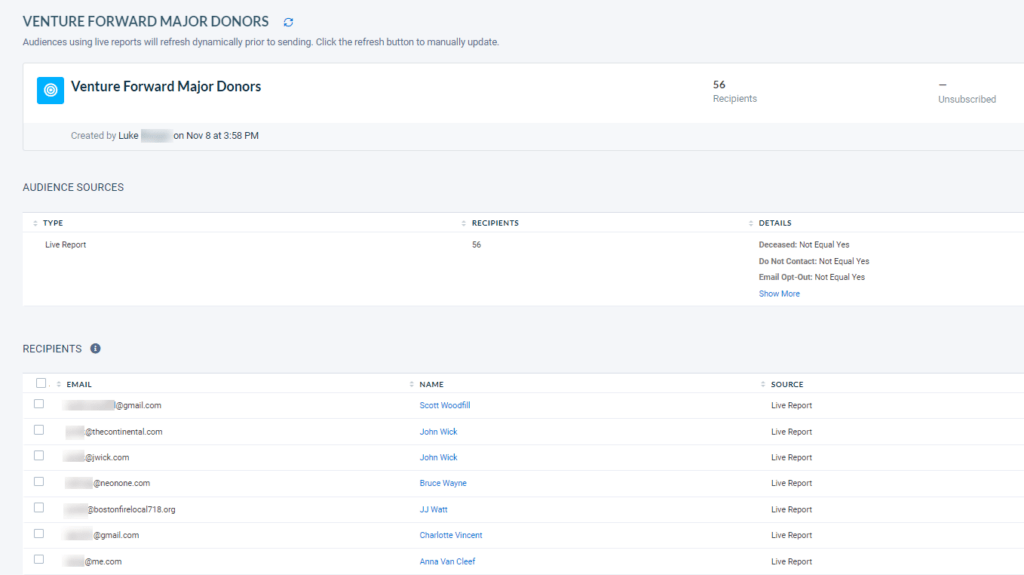The width and height of the screenshot is (1024, 575).
Task: Click the refresh audience icon
Action: point(288,22)
